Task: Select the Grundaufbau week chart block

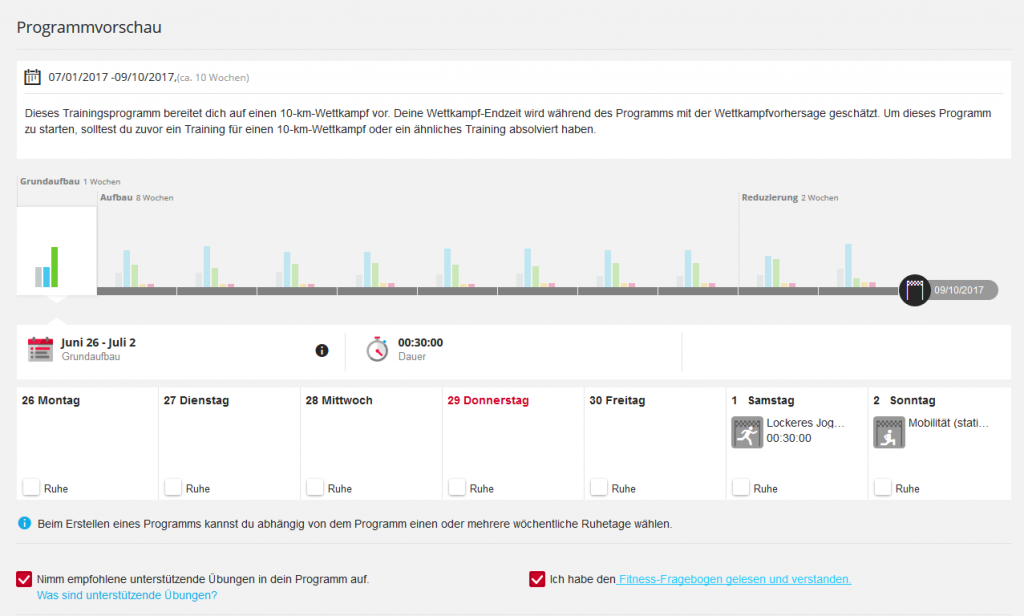Action: tap(56, 250)
